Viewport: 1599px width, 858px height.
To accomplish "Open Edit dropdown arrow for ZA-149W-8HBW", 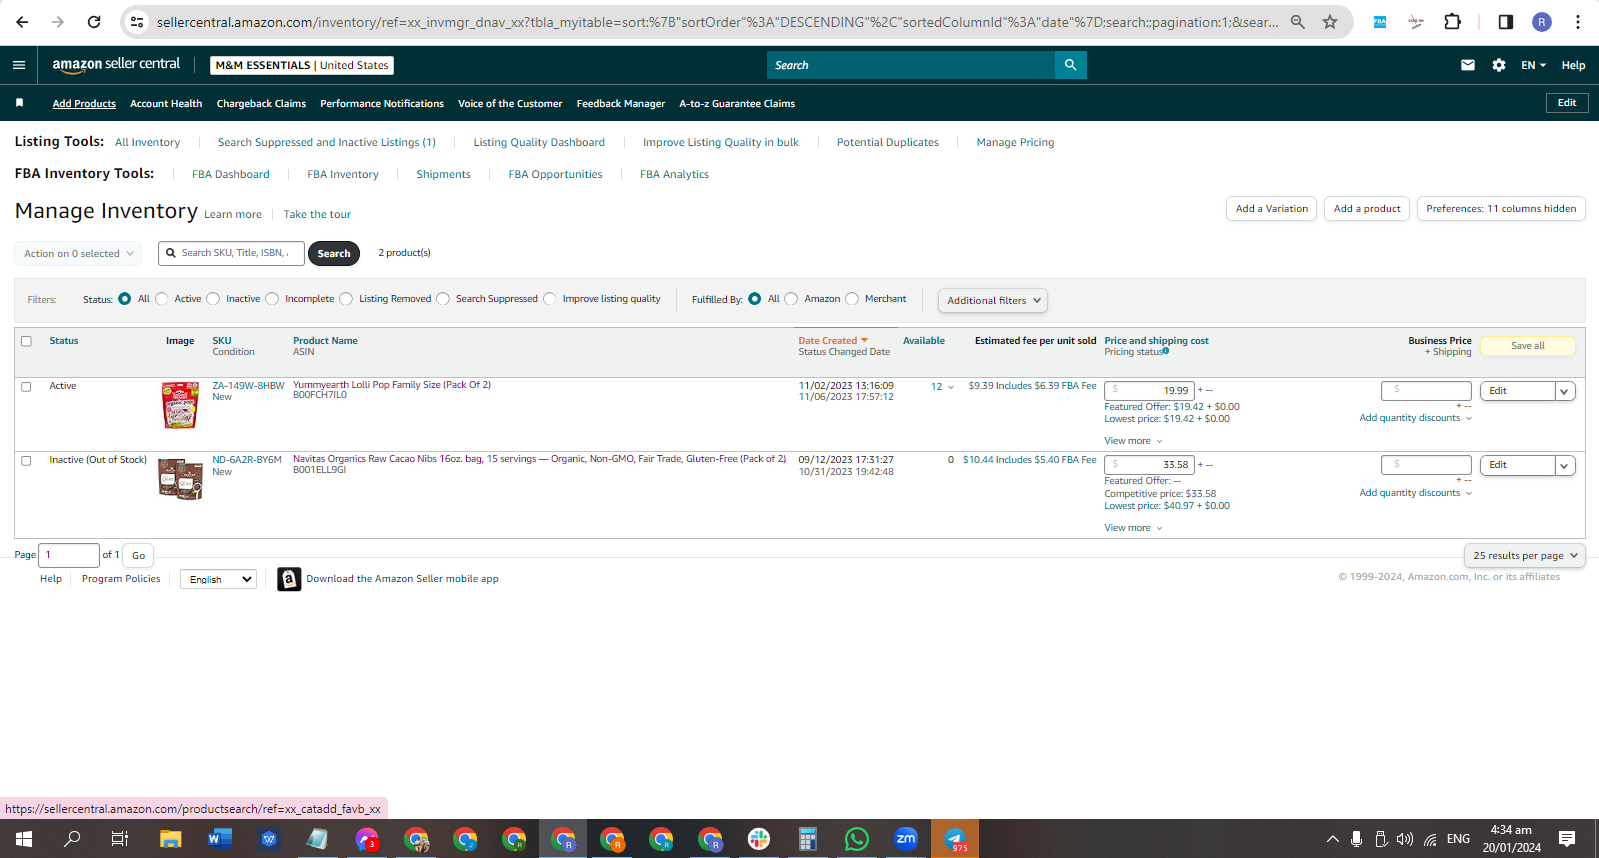I will (x=1565, y=391).
